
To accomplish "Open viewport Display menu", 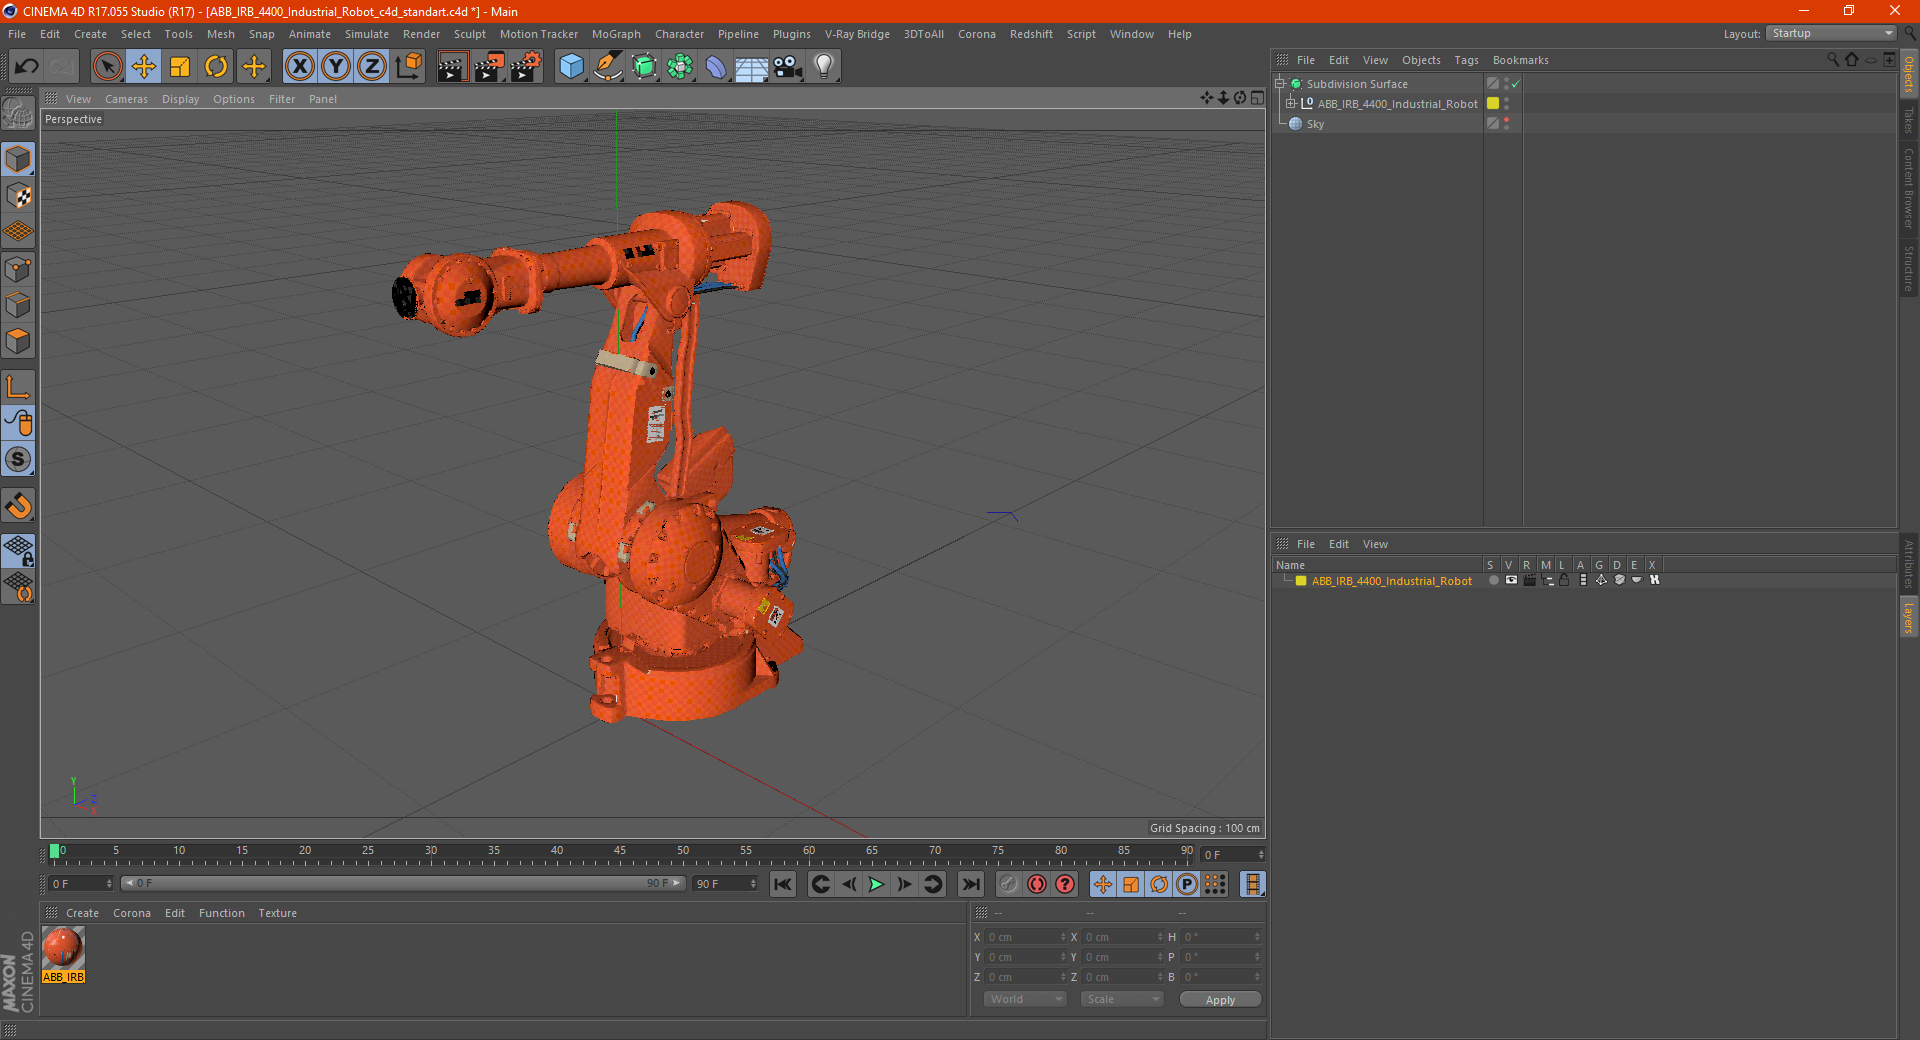I will point(180,99).
